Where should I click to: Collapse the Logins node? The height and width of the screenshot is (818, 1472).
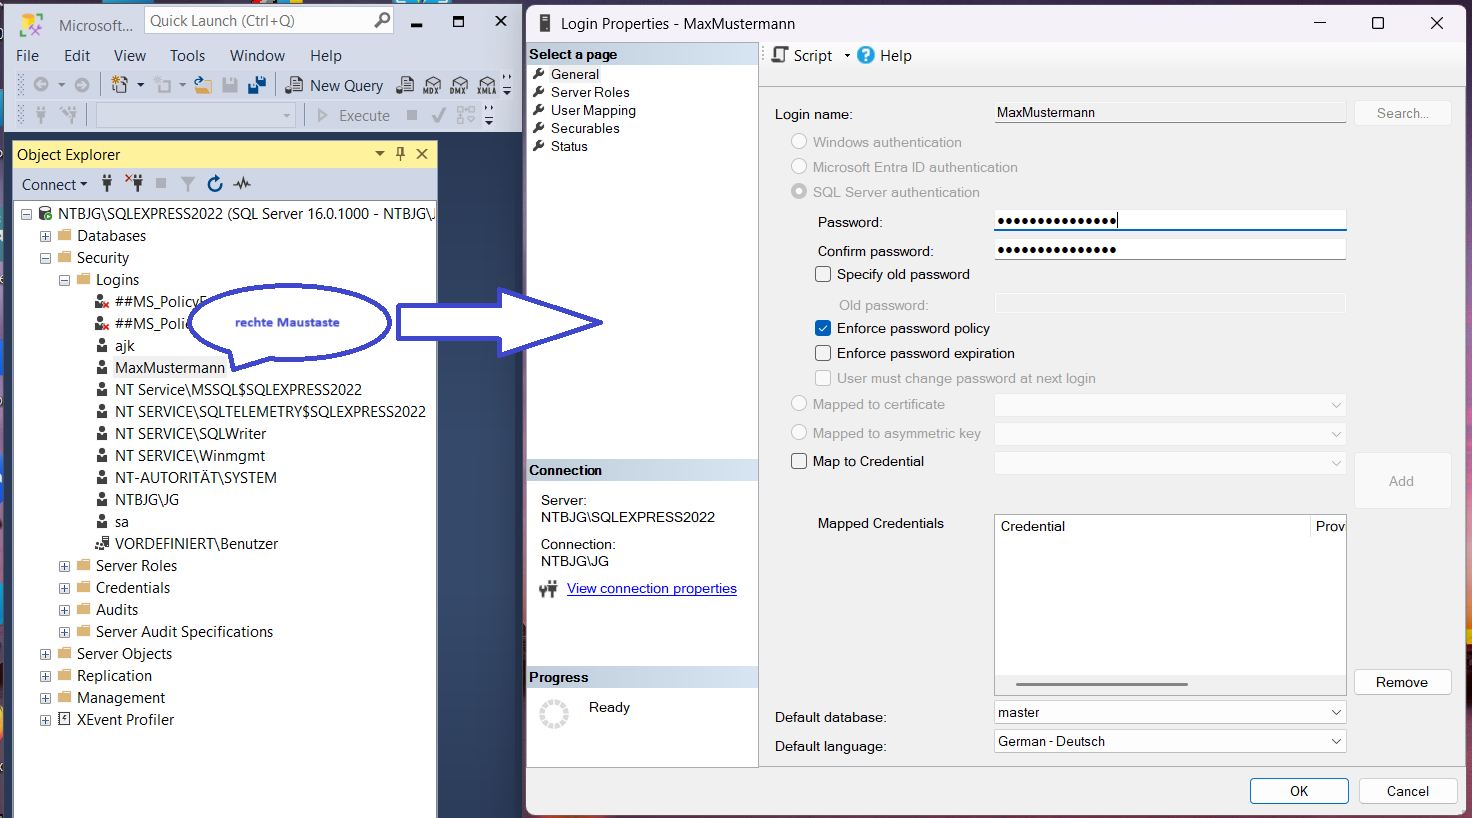[64, 280]
